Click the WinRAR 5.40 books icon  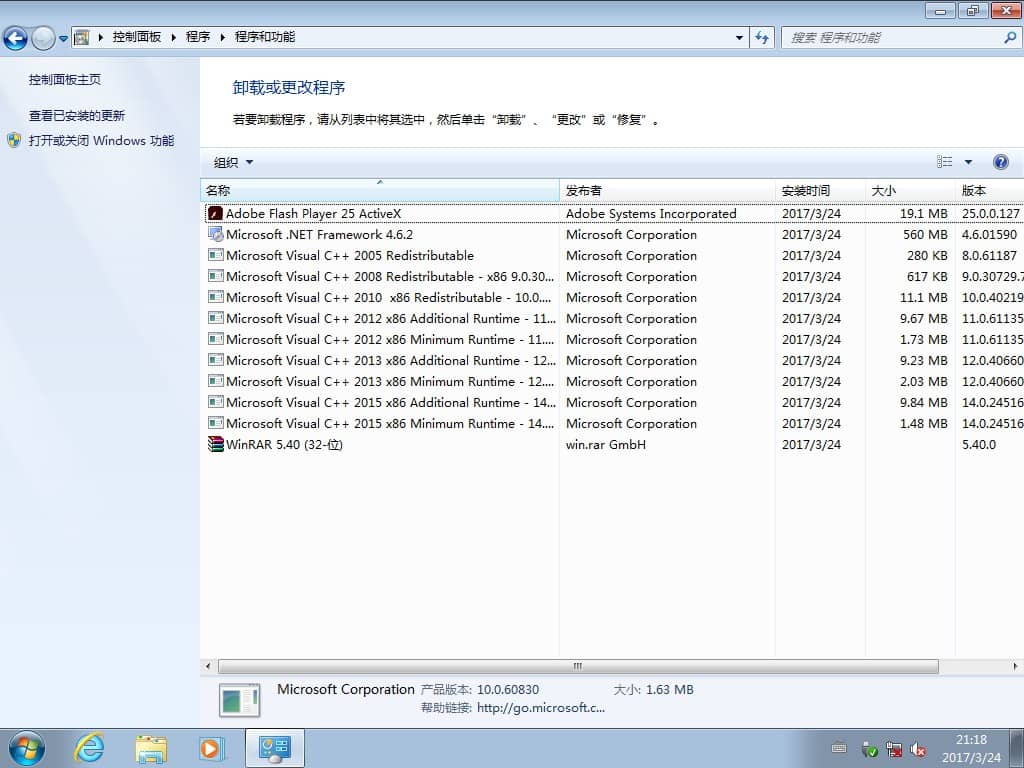216,444
